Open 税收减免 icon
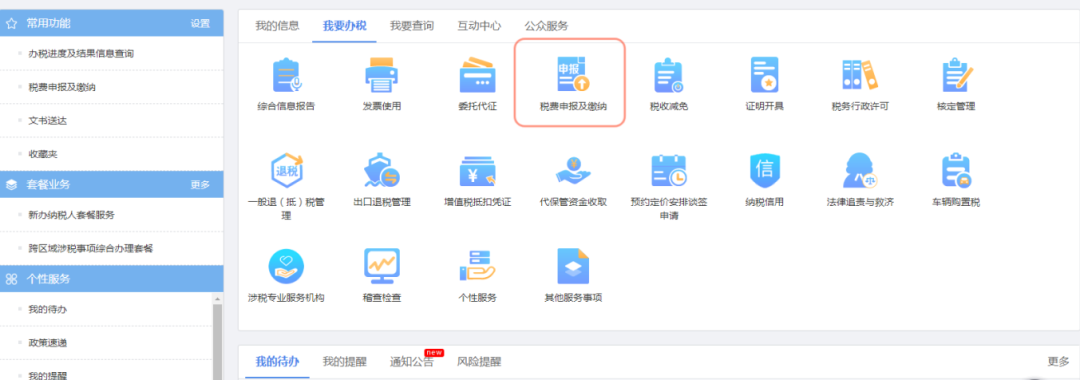The height and width of the screenshot is (380, 1080). tap(668, 76)
